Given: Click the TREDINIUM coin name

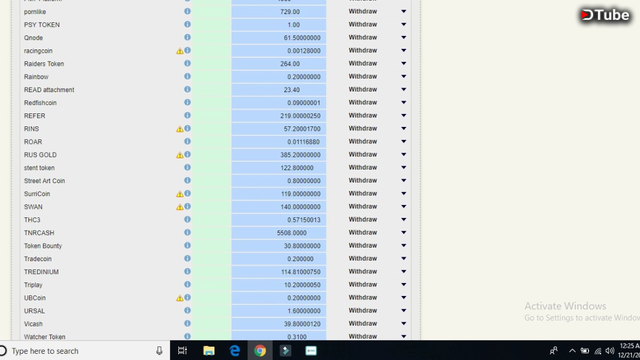Looking at the screenshot, I should pyautogui.click(x=41, y=272).
